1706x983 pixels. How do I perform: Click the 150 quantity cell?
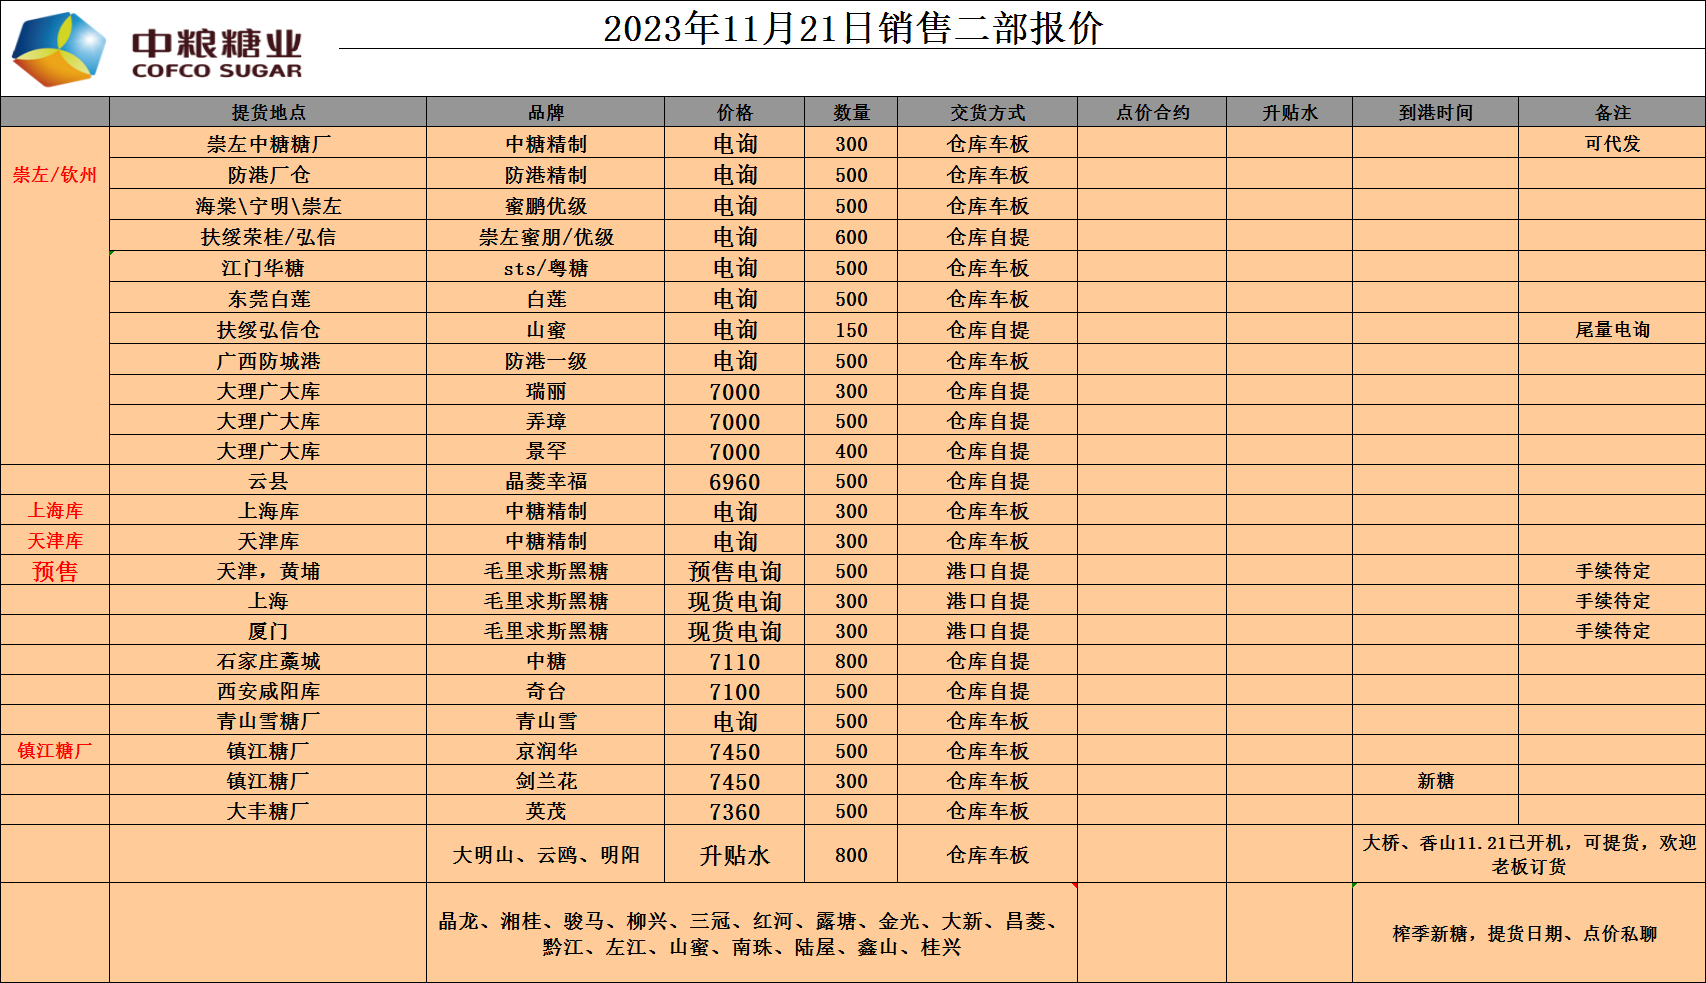point(851,329)
